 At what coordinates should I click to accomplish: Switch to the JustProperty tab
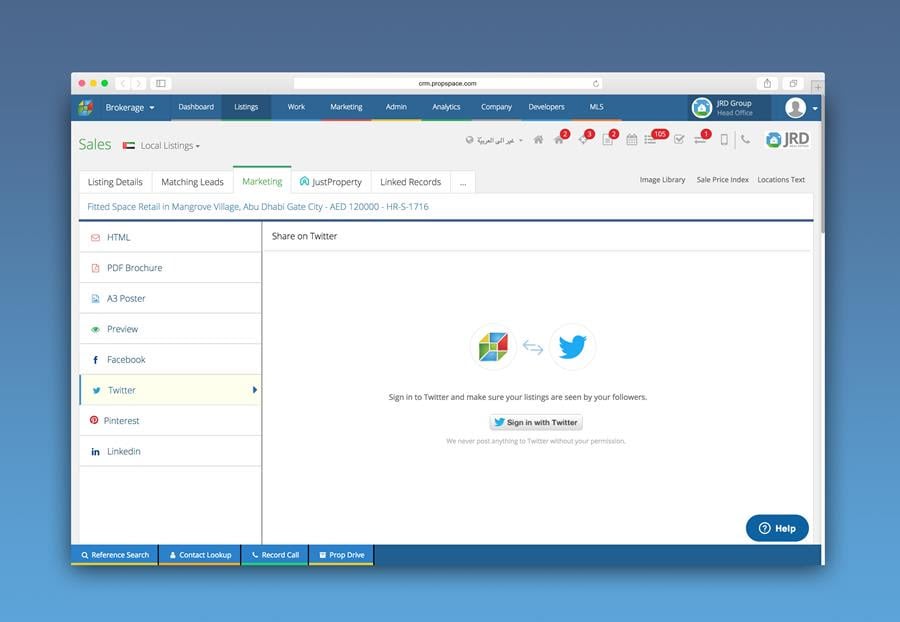click(x=331, y=182)
